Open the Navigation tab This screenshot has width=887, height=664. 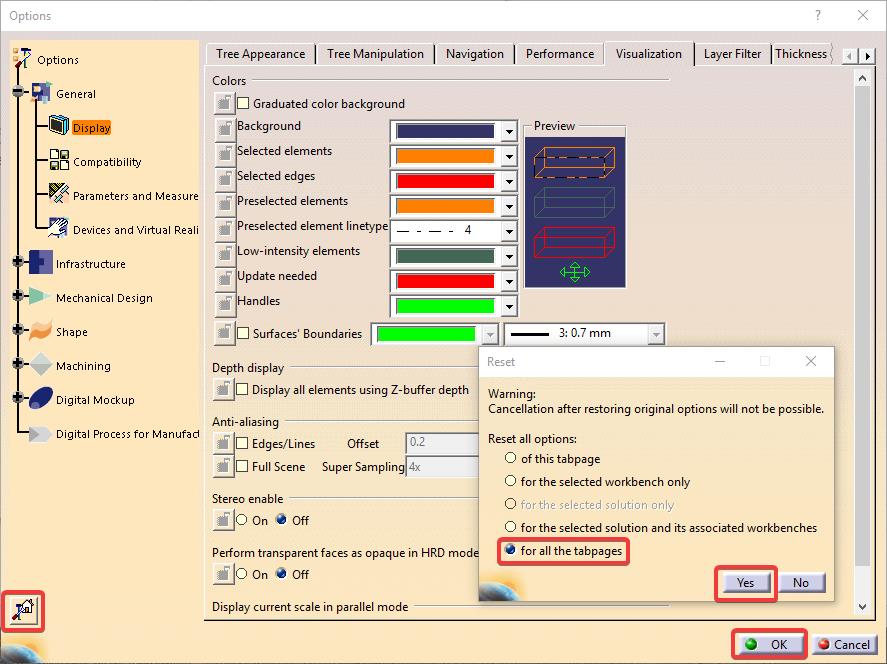pyautogui.click(x=475, y=54)
